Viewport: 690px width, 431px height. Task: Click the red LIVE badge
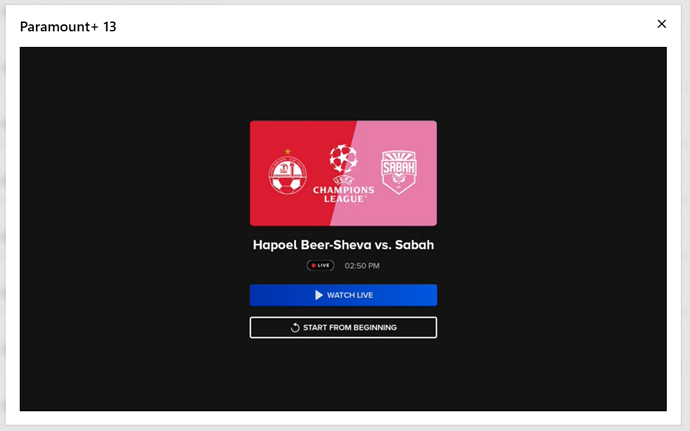point(320,265)
